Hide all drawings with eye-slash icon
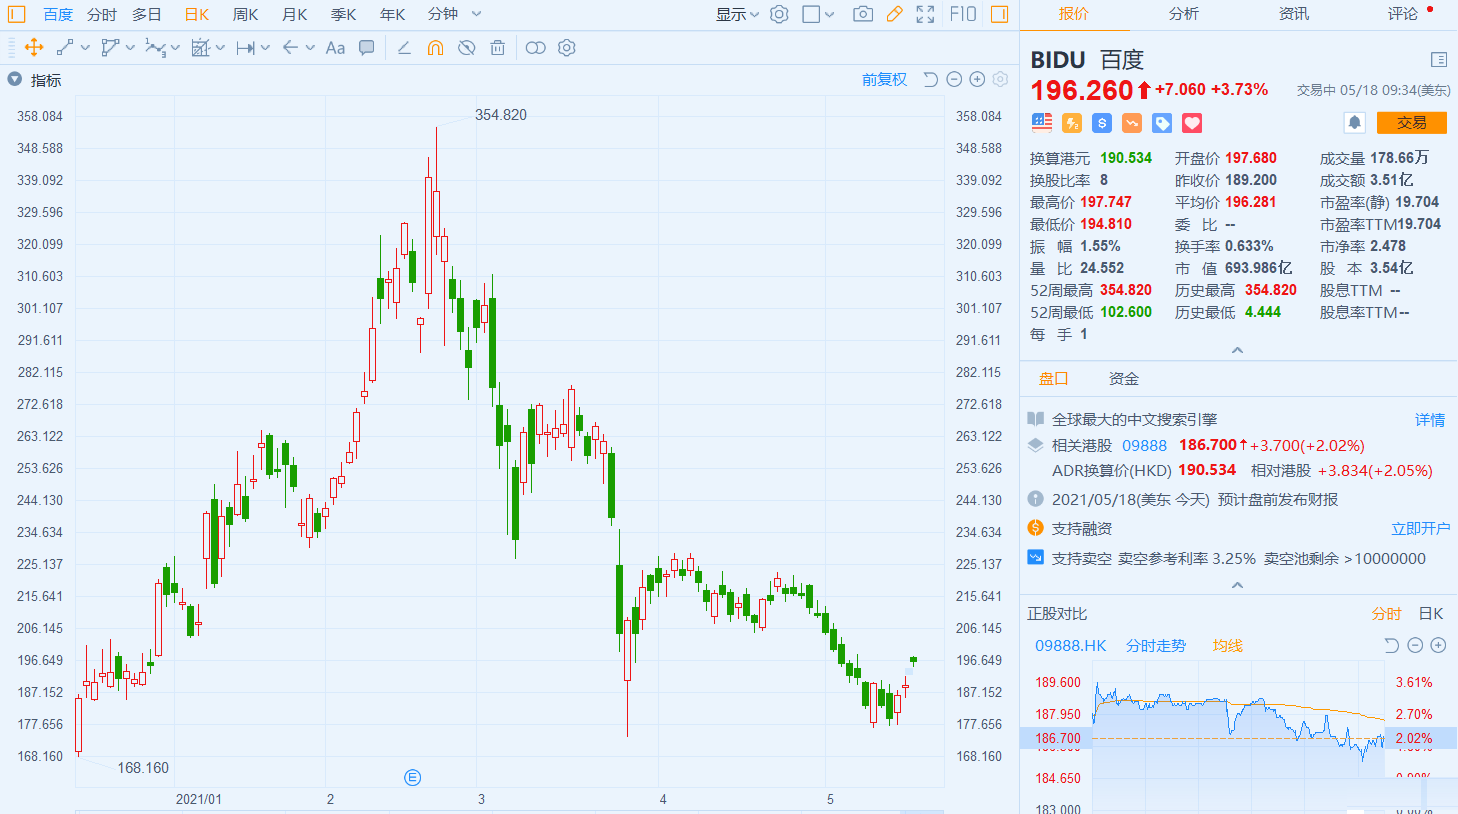Image resolution: width=1458 pixels, height=814 pixels. pos(466,47)
